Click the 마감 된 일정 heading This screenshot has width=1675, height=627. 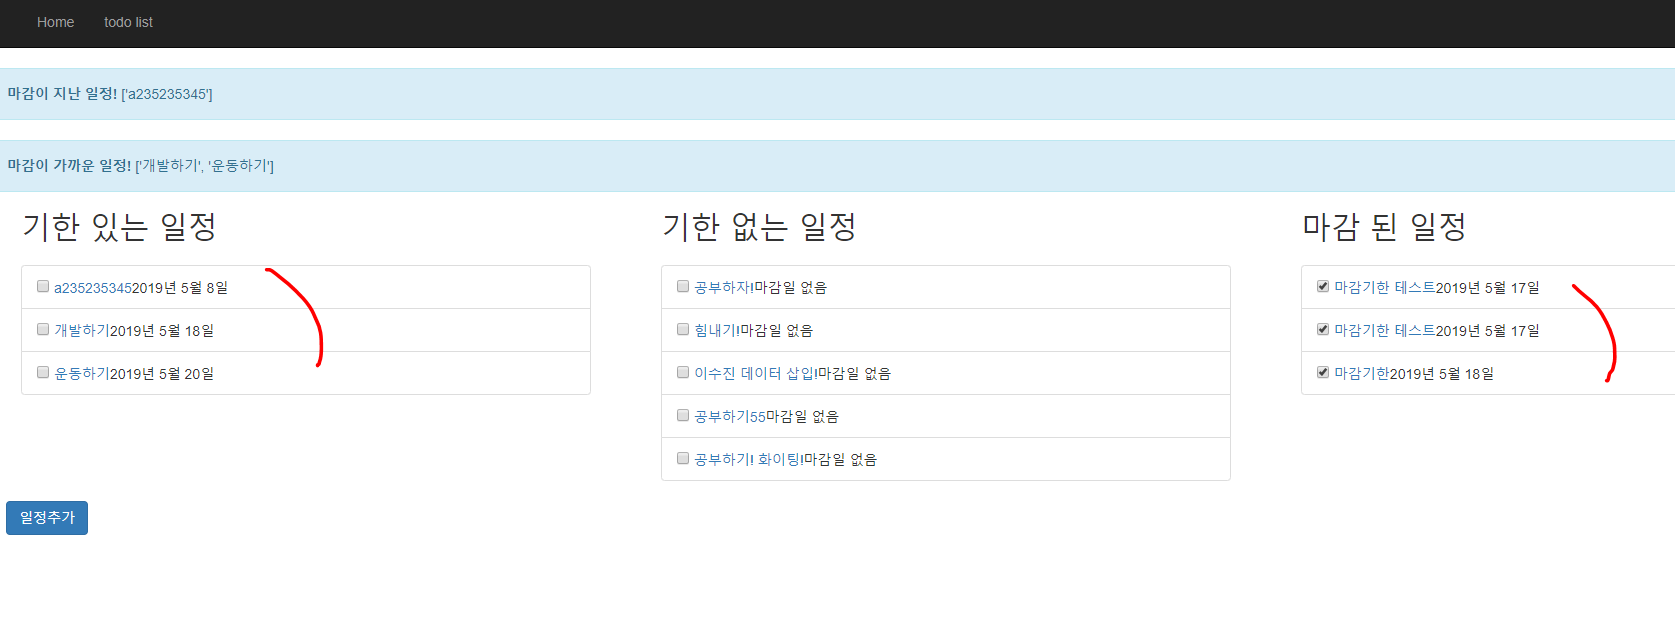pyautogui.click(x=1384, y=227)
